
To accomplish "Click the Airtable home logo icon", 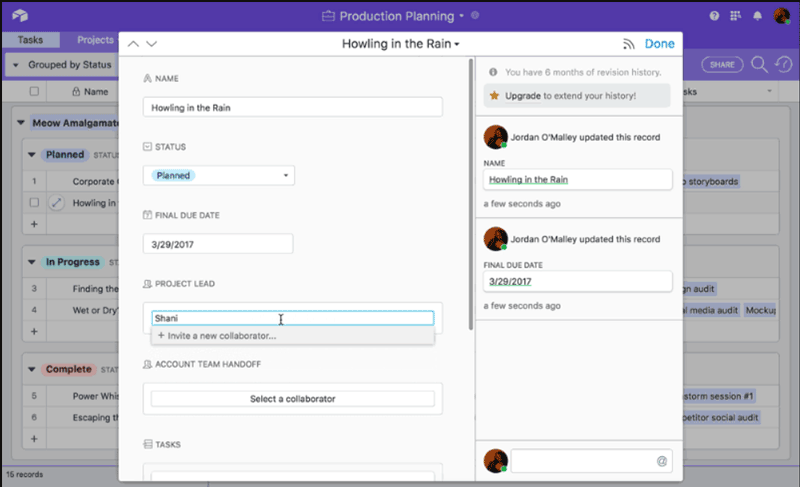I will coord(20,15).
